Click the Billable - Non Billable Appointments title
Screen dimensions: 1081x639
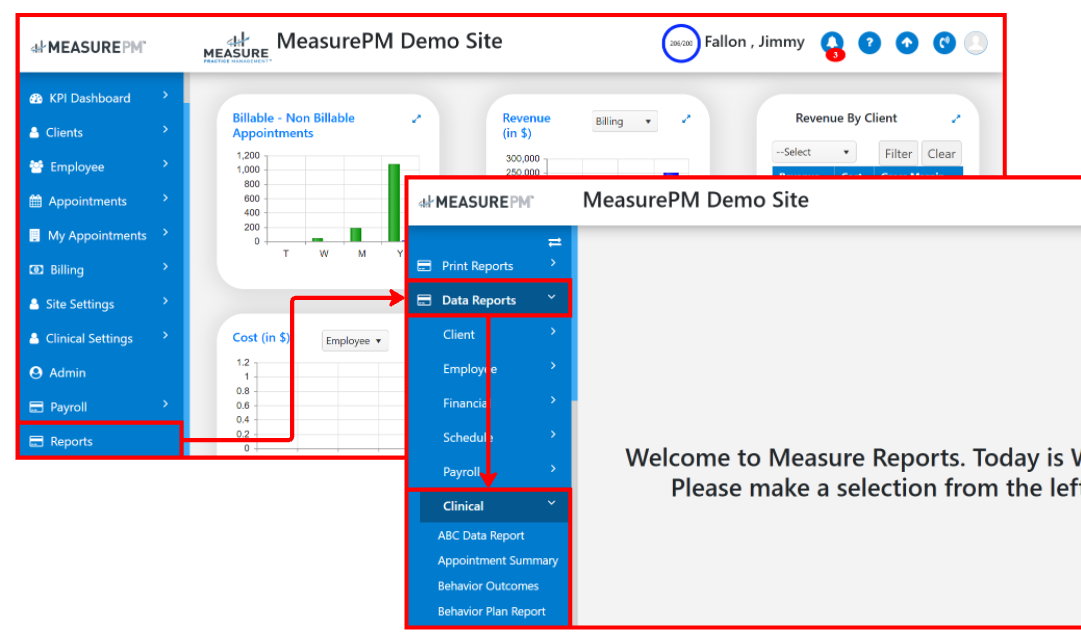tap(293, 125)
